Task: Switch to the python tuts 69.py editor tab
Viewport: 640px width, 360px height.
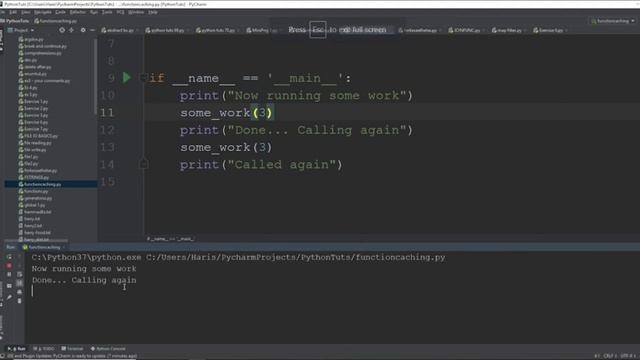Action: [167, 30]
